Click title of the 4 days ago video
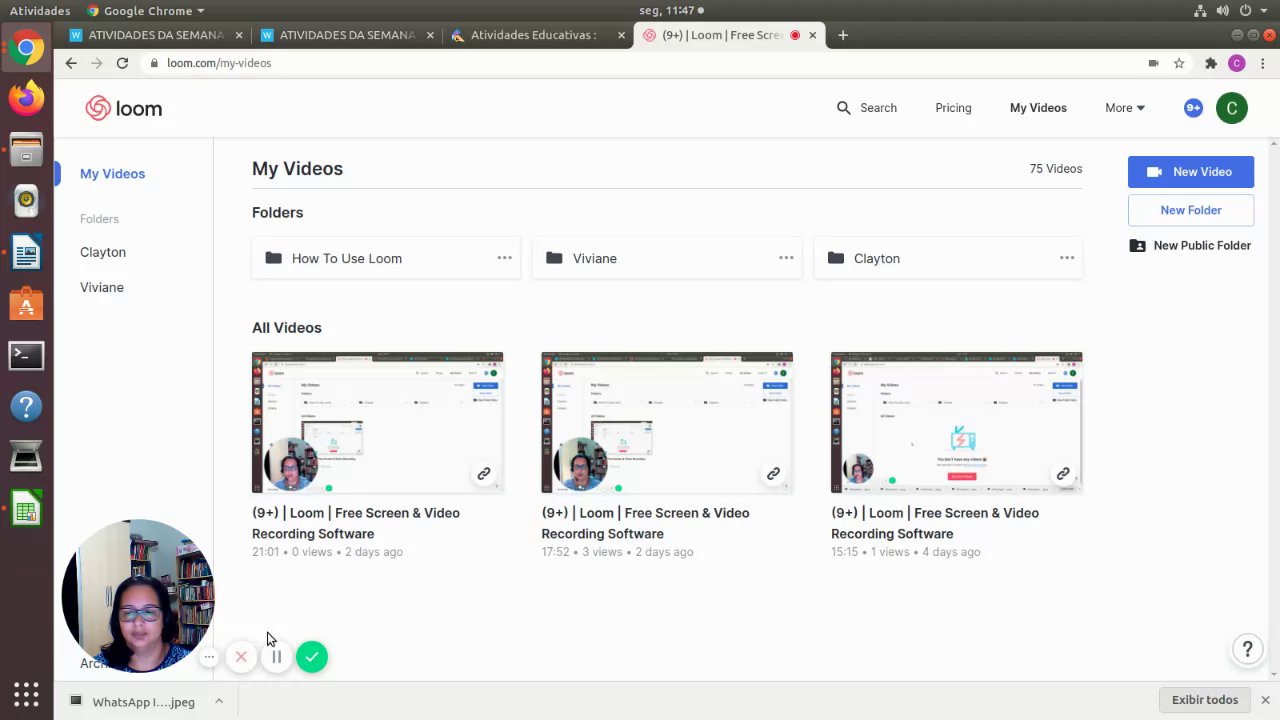Image resolution: width=1280 pixels, height=720 pixels. [935, 523]
